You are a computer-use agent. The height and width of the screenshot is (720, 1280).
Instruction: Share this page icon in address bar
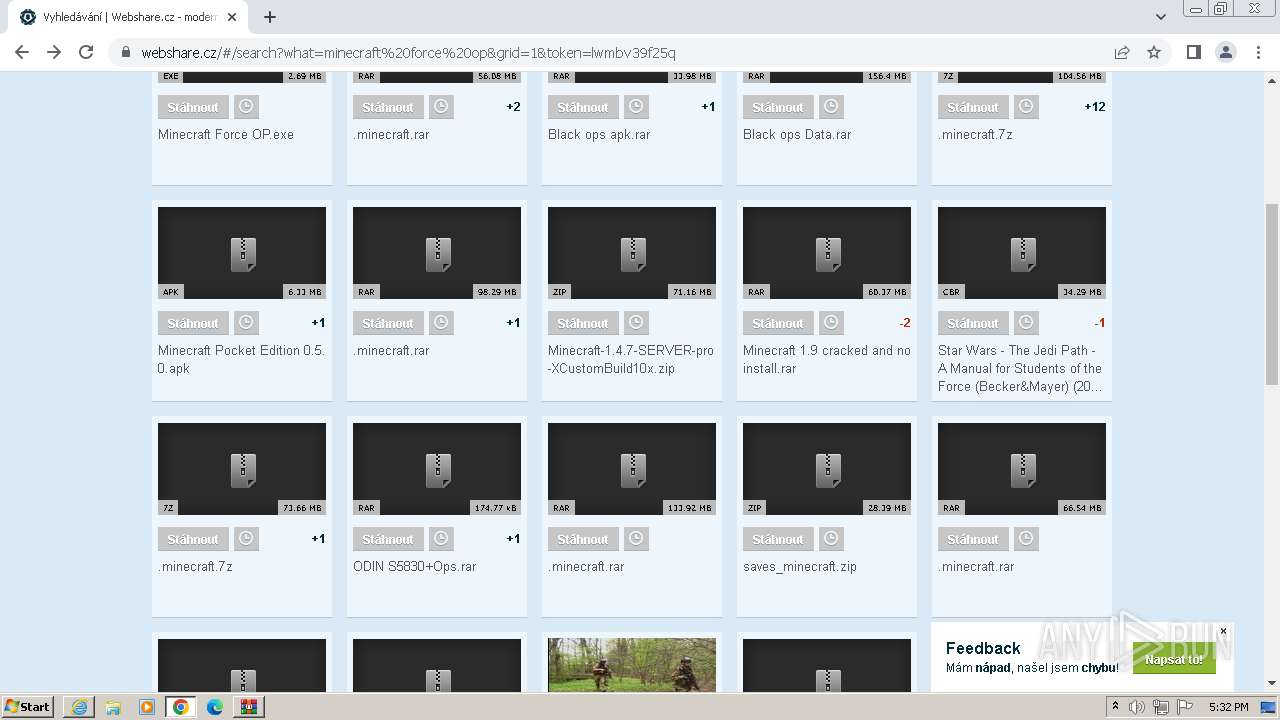(x=1122, y=52)
